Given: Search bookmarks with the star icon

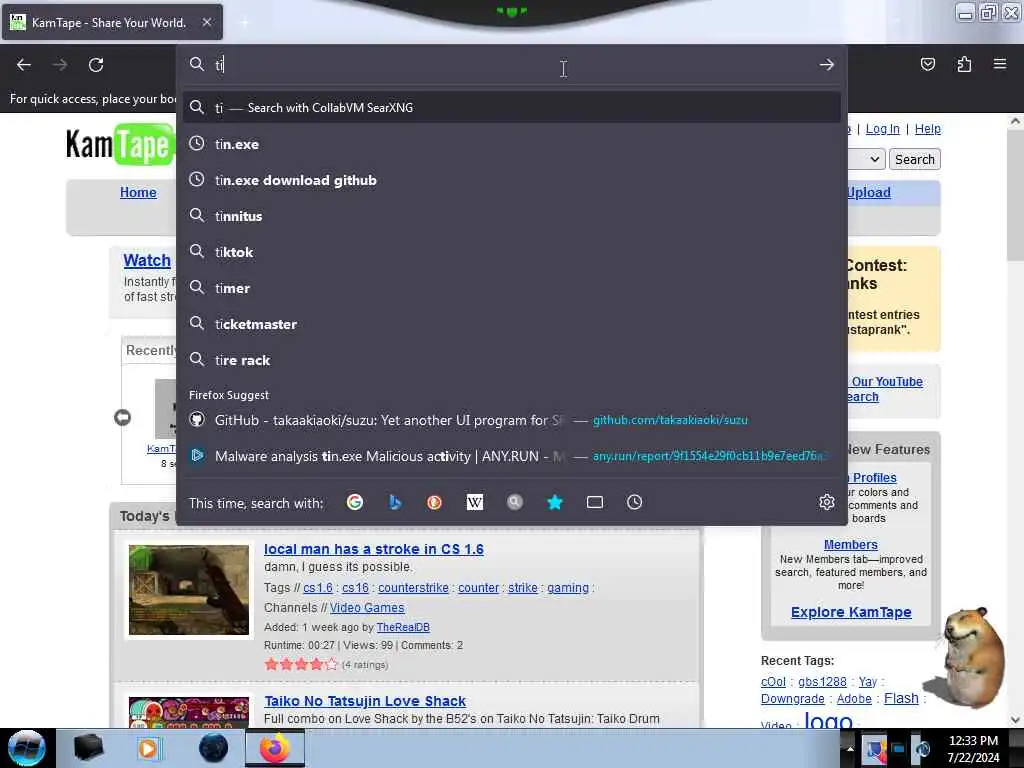Looking at the screenshot, I should (554, 502).
